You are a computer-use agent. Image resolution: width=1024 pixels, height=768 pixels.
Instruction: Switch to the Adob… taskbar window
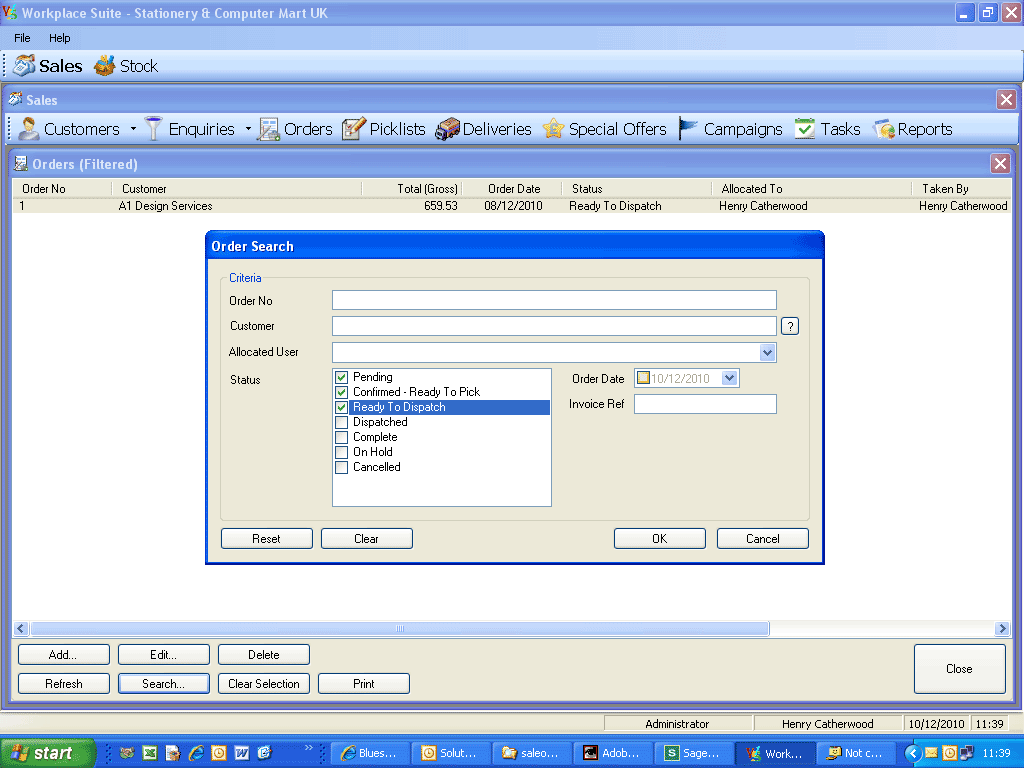point(613,753)
